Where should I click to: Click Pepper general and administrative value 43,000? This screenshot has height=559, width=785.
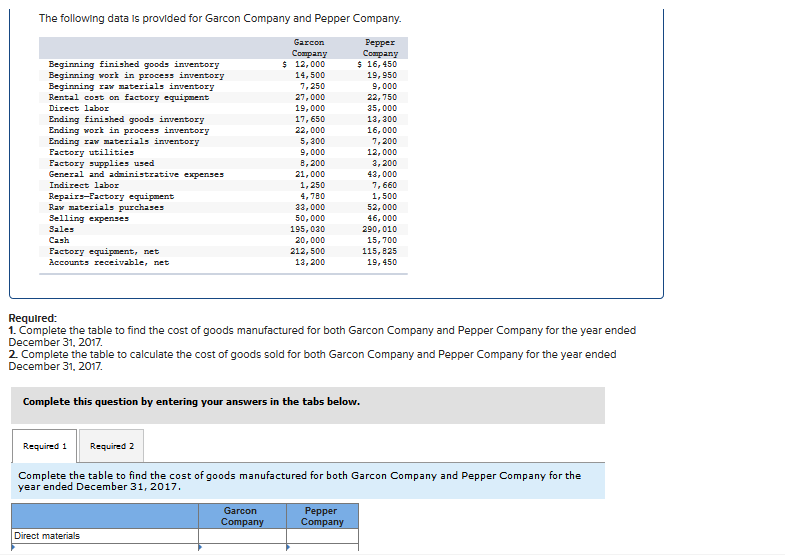(382, 175)
